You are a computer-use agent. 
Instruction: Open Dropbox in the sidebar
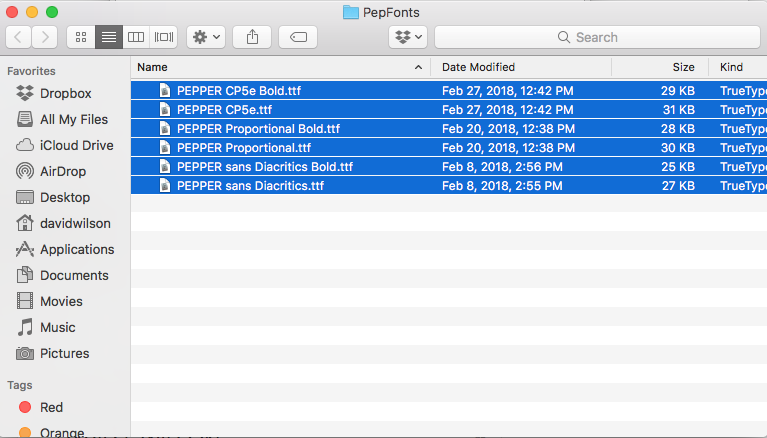[x=65, y=93]
